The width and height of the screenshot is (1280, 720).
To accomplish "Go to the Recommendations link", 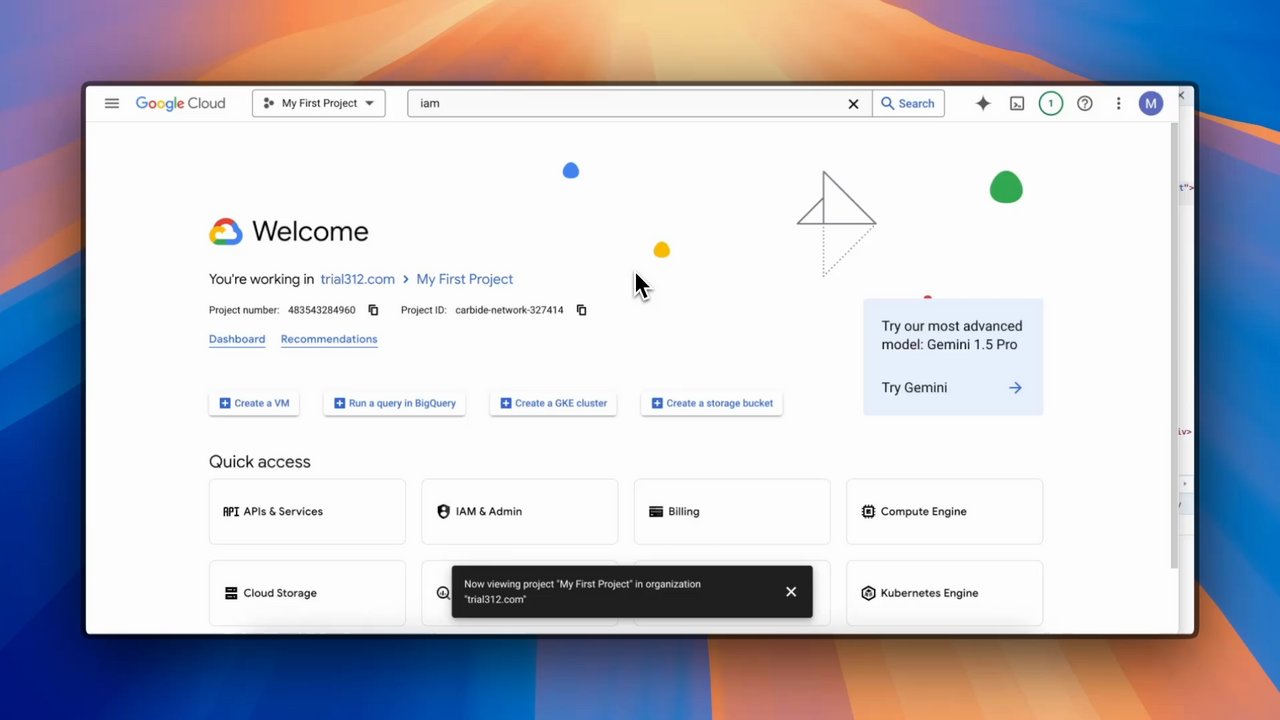I will pos(329,339).
